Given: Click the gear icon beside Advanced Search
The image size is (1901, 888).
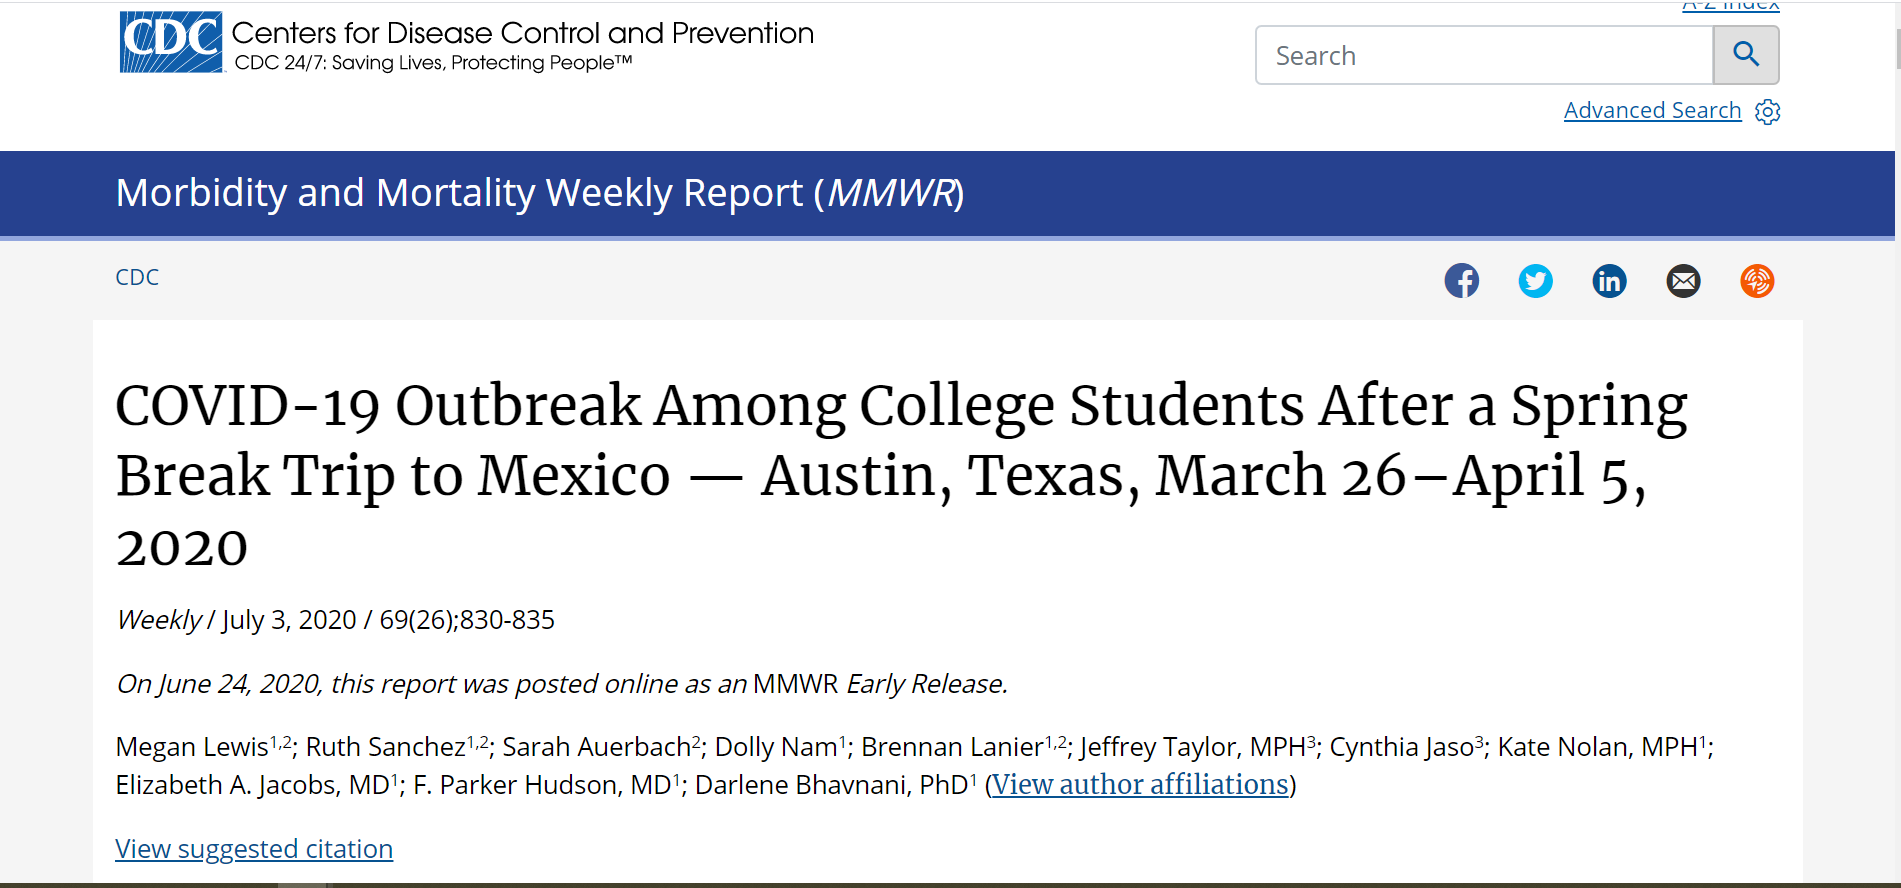Looking at the screenshot, I should (1768, 111).
